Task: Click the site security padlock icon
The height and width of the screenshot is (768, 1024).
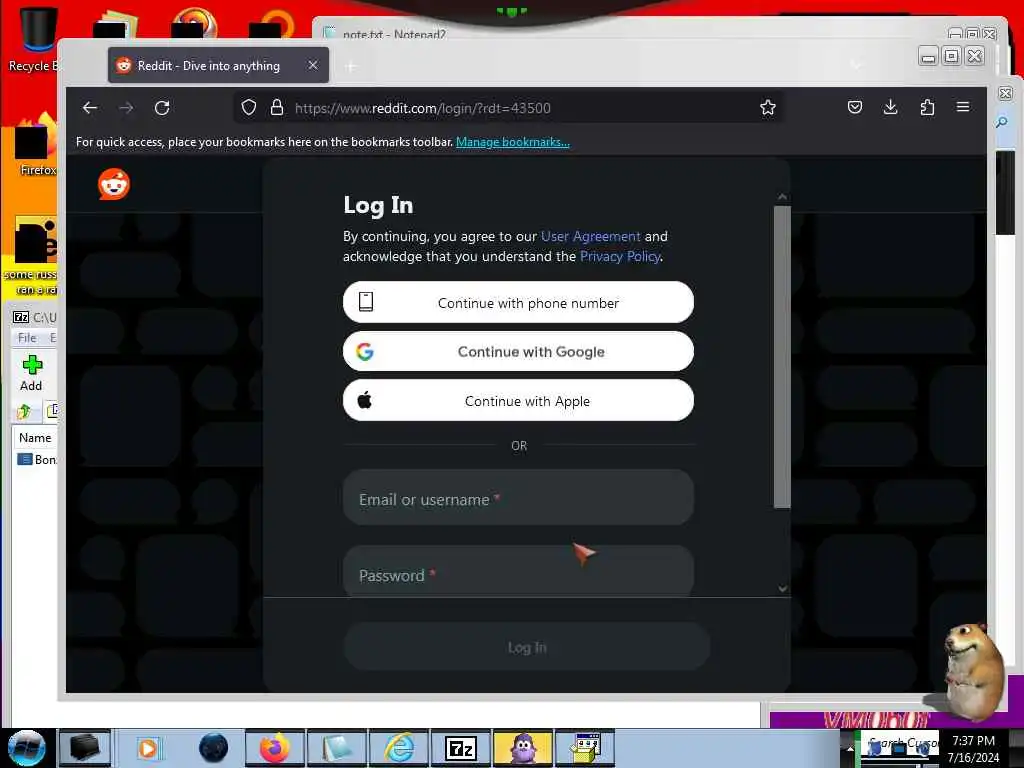Action: (x=277, y=108)
